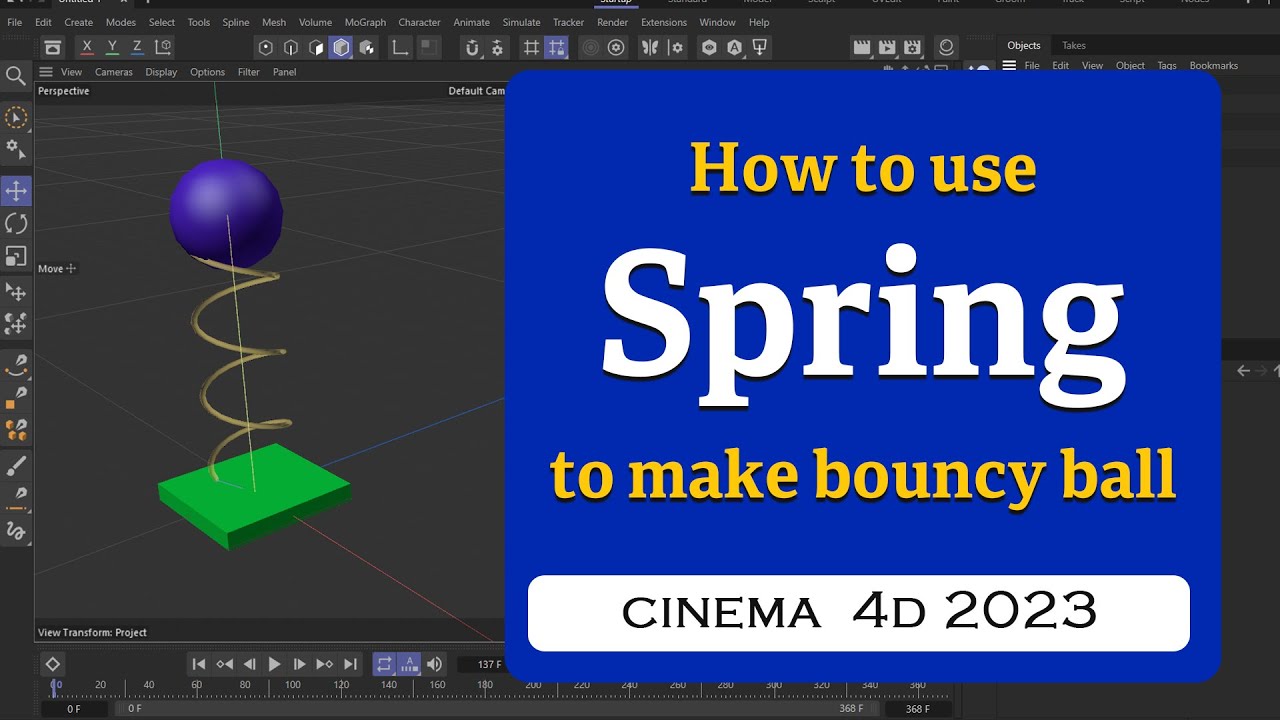Open the viewport gear settings icon
1280x720 pixels.
pyautogui.click(x=616, y=47)
